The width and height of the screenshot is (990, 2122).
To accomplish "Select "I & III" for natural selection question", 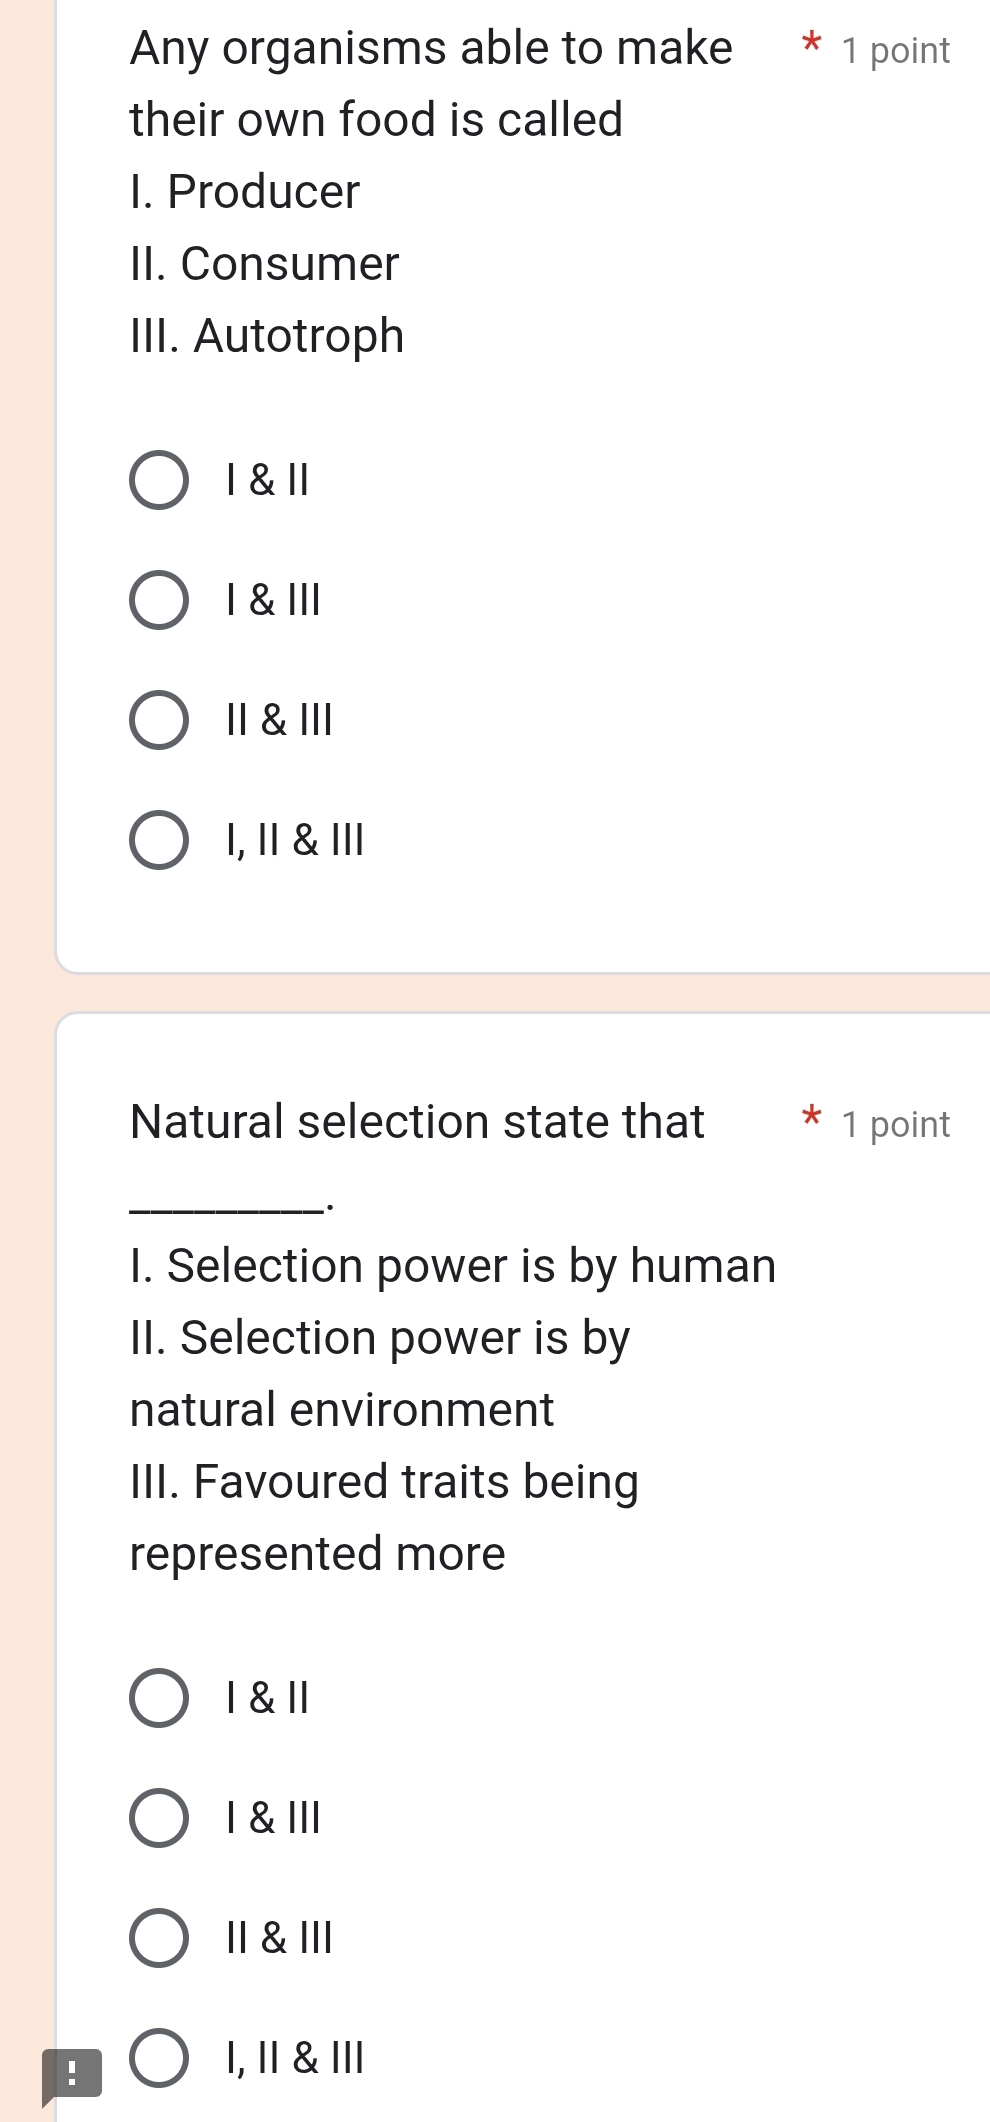I will [x=159, y=1817].
